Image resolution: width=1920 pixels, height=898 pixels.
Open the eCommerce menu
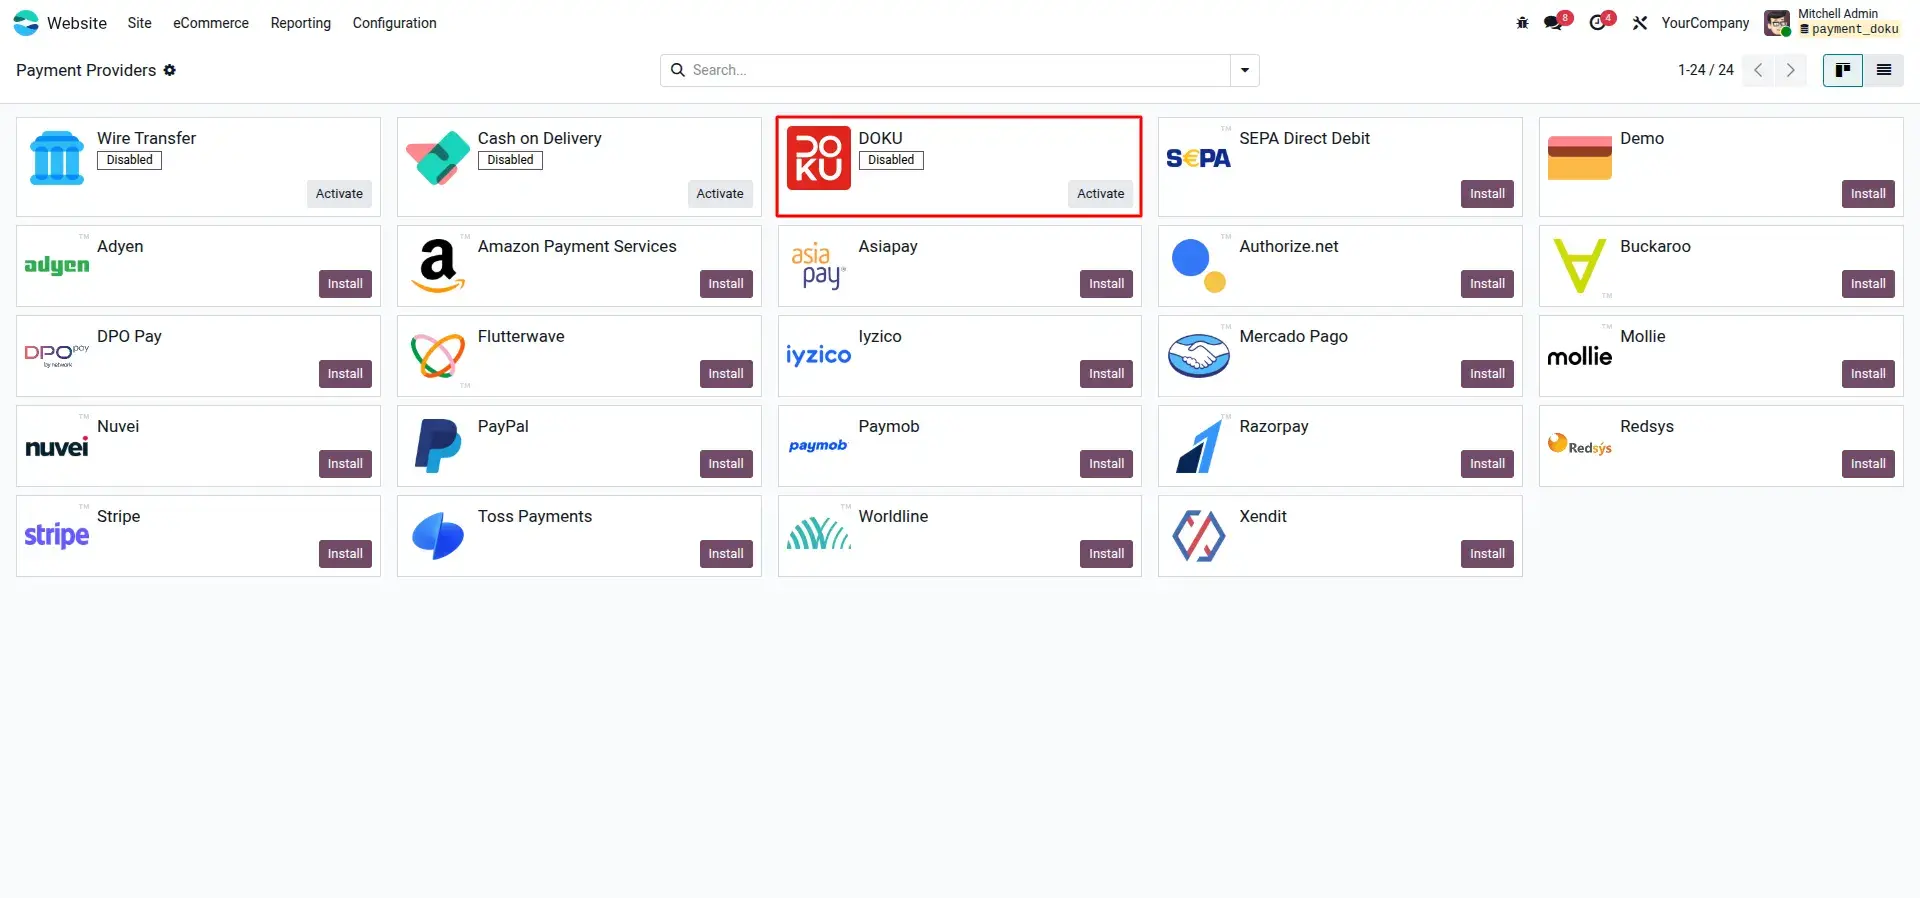click(x=211, y=23)
